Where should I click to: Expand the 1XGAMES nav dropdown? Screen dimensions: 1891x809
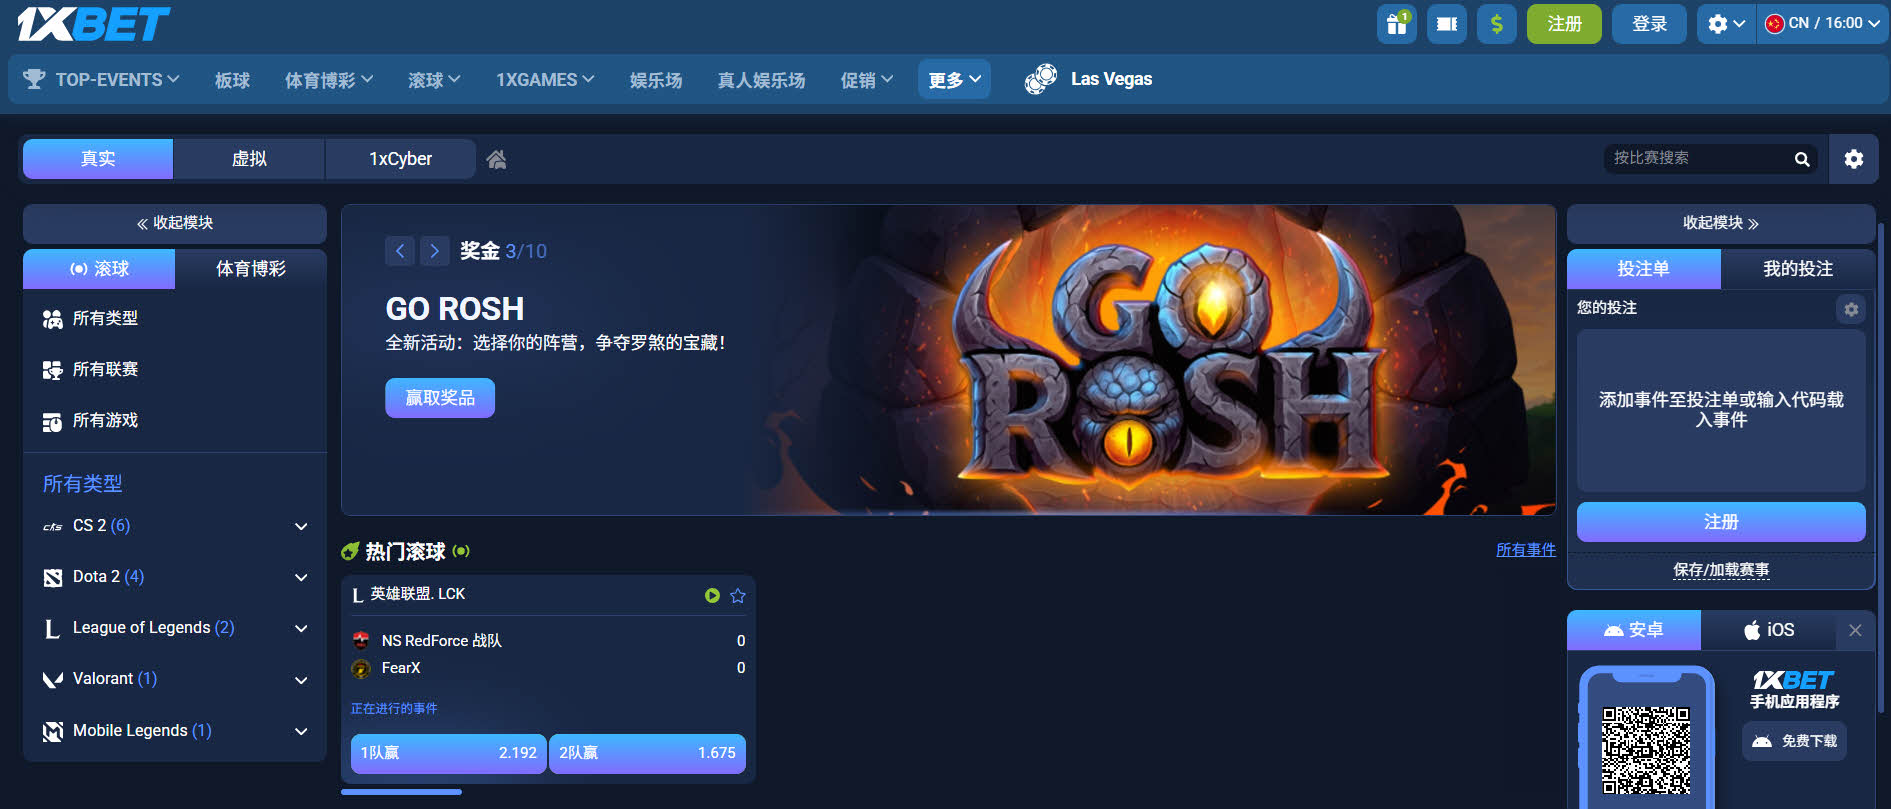[x=545, y=80]
